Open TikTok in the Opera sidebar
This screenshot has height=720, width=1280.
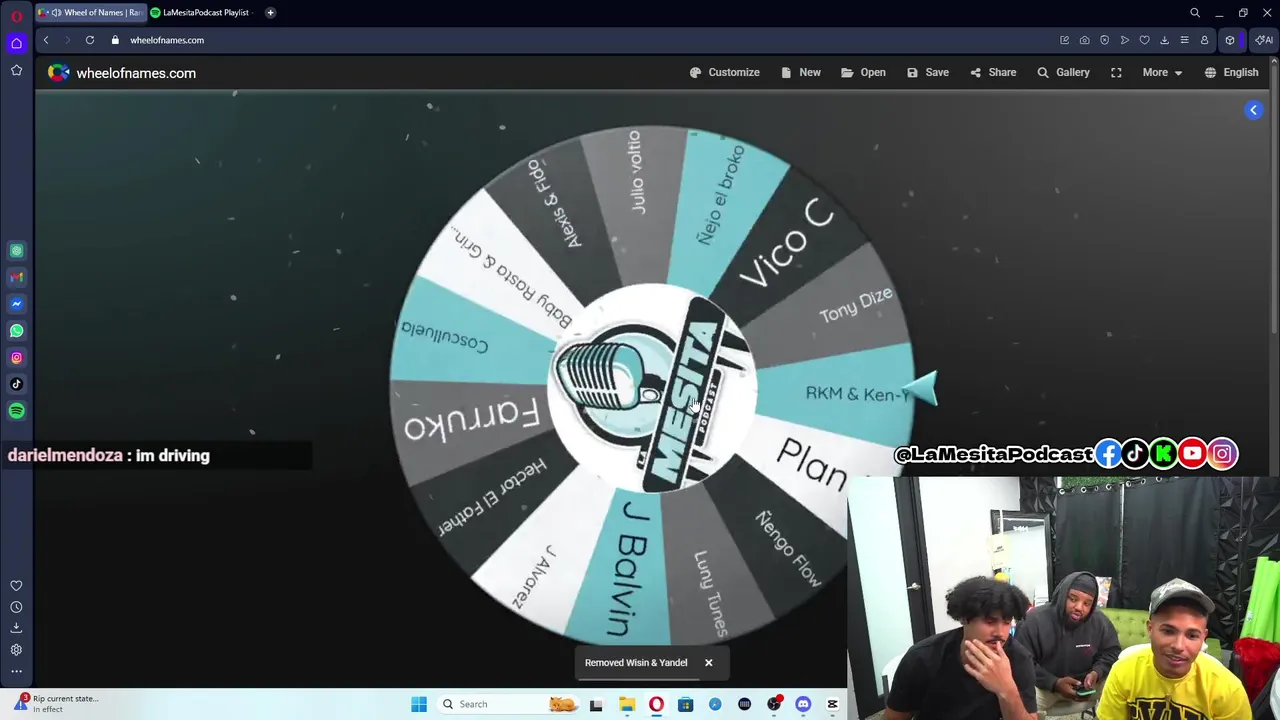pos(16,384)
